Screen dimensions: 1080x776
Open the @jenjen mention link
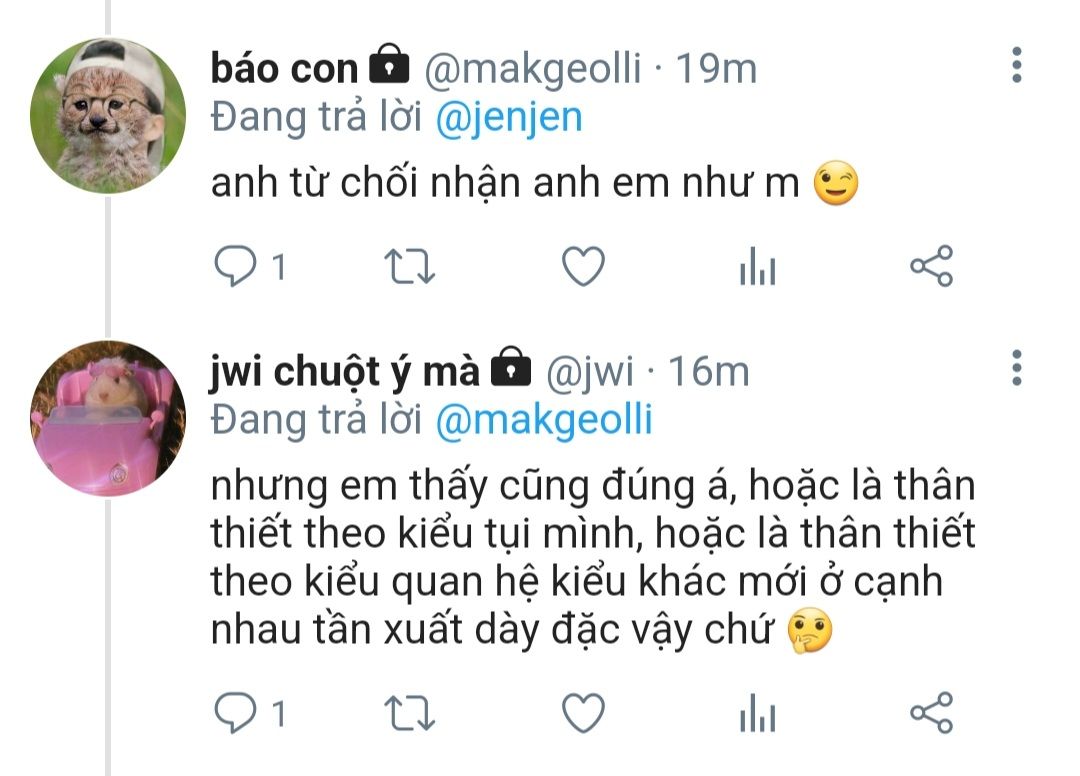(x=509, y=118)
